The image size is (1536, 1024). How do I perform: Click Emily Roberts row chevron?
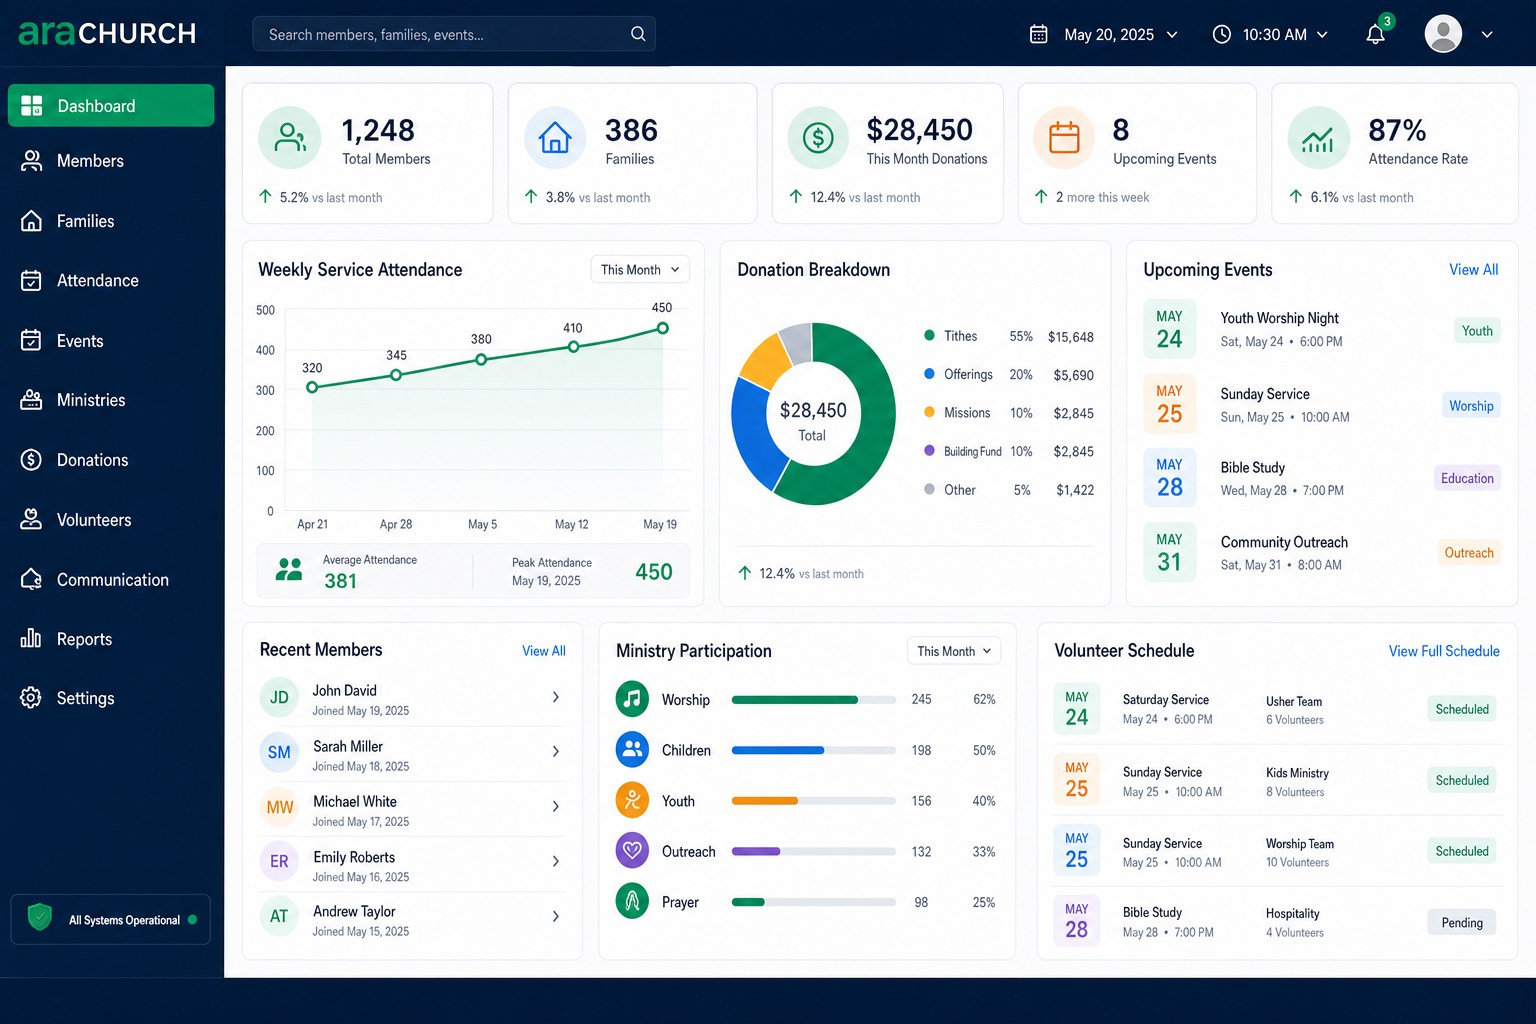(556, 861)
